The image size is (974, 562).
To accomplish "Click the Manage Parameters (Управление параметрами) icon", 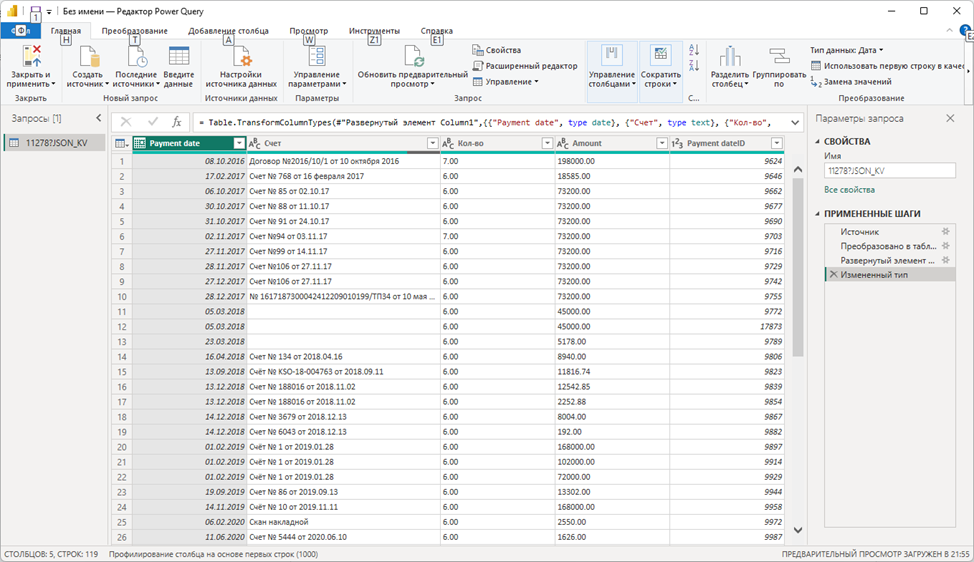I will (x=317, y=56).
